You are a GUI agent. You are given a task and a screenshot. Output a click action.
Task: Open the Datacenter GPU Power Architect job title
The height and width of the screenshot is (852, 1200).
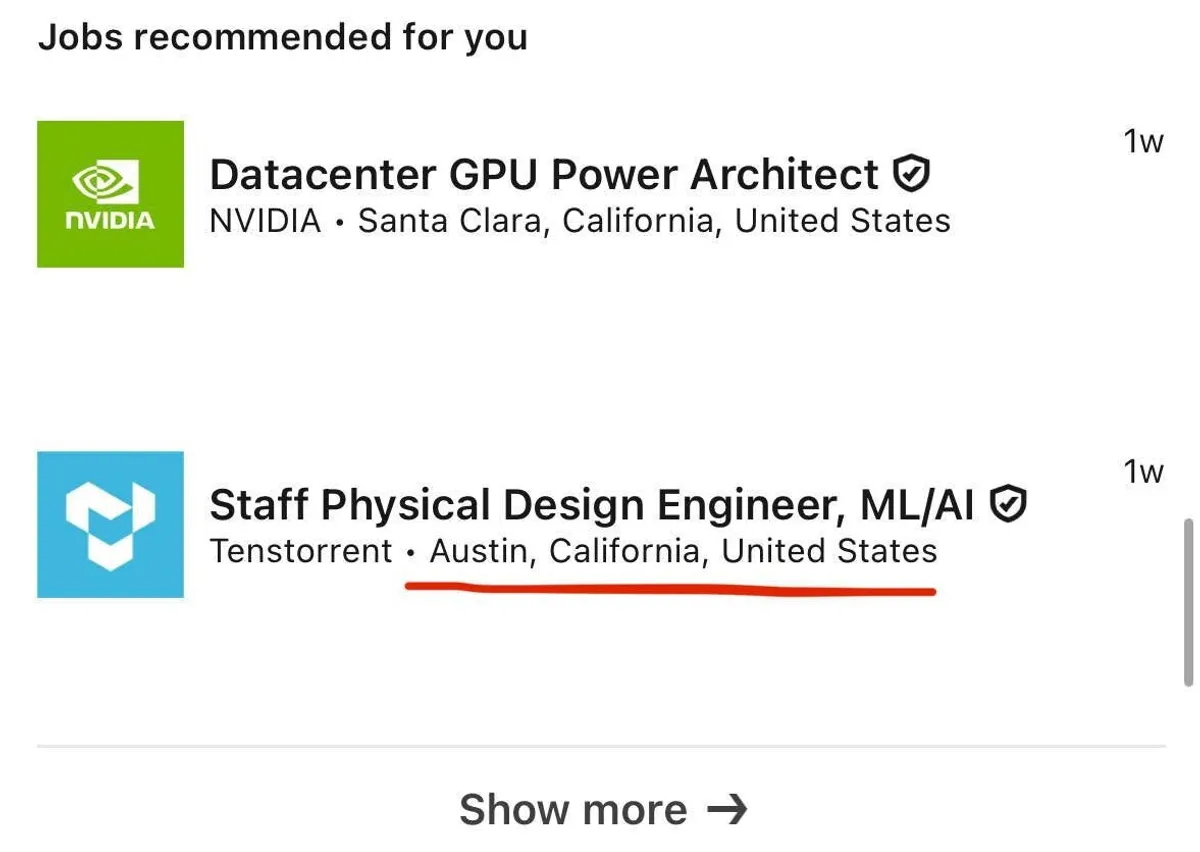pyautogui.click(x=543, y=175)
